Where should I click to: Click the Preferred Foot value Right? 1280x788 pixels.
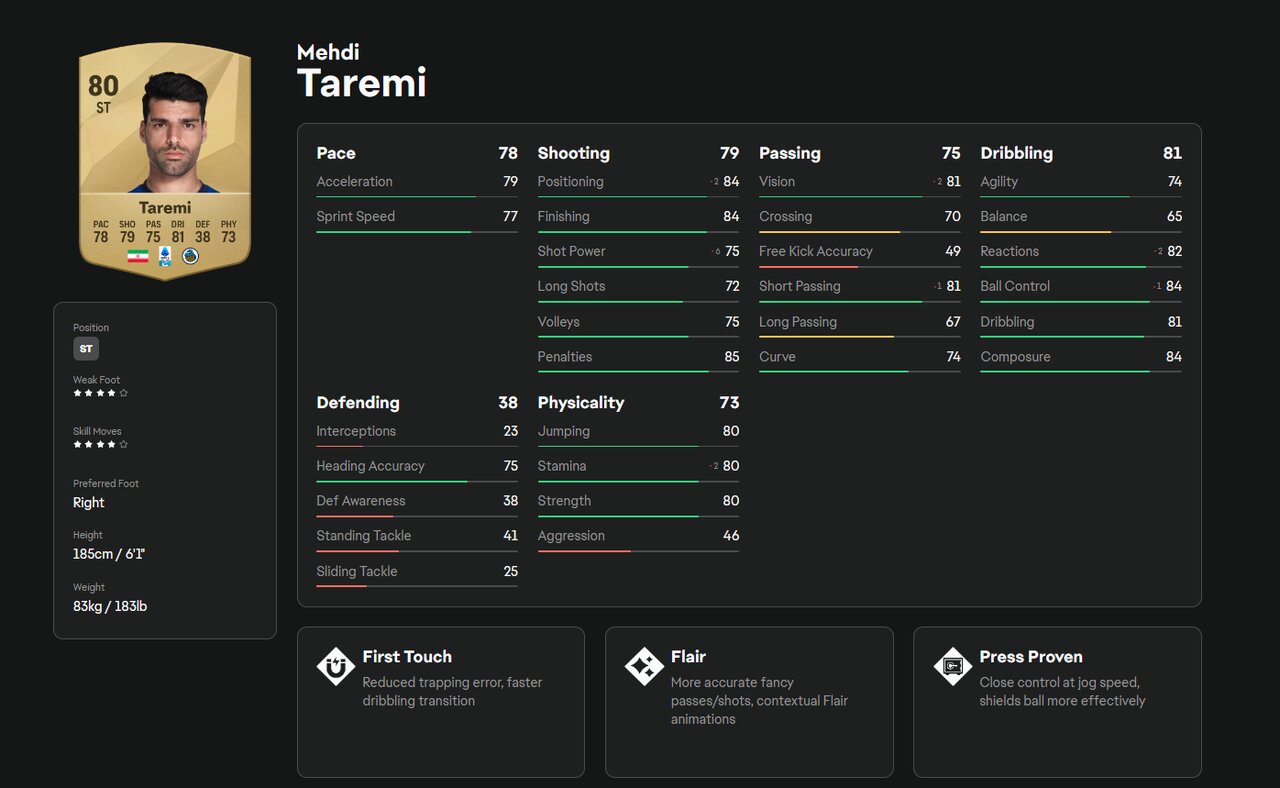click(89, 503)
